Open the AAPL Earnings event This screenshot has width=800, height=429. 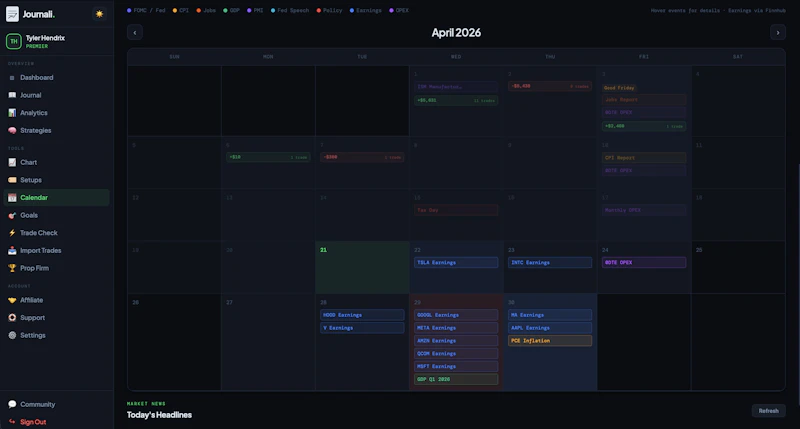click(549, 328)
